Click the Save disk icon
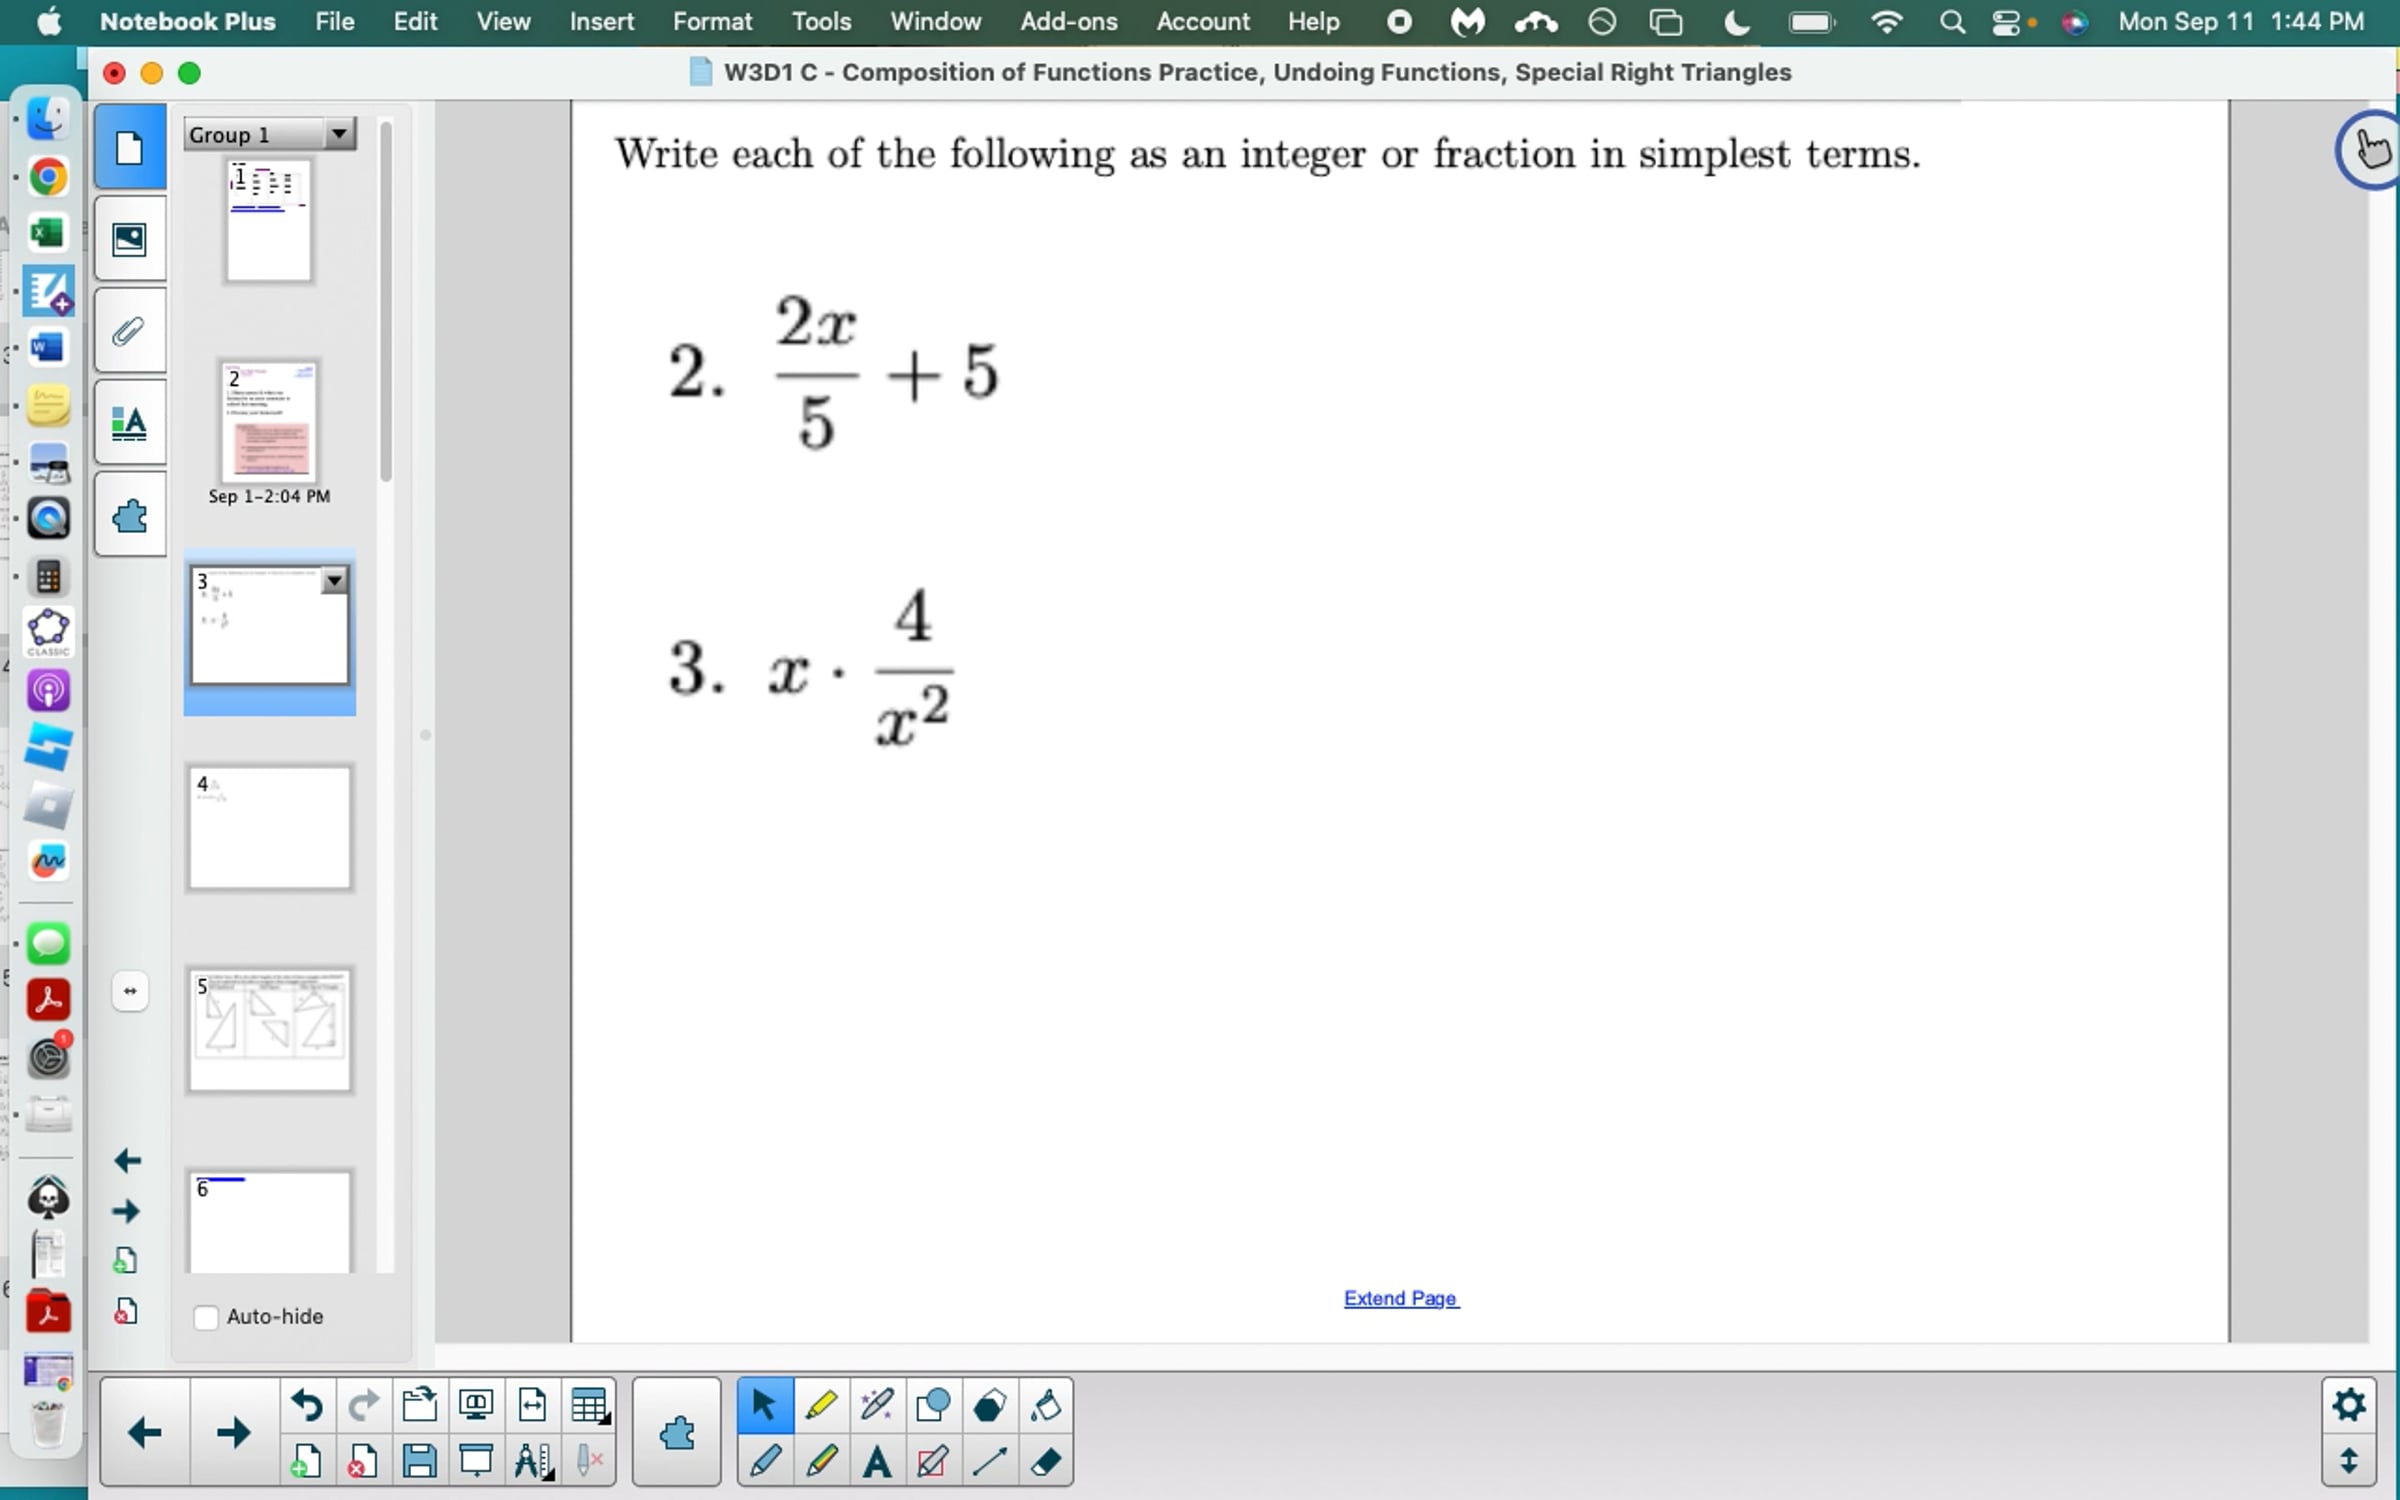The width and height of the screenshot is (2400, 1500). (x=419, y=1462)
